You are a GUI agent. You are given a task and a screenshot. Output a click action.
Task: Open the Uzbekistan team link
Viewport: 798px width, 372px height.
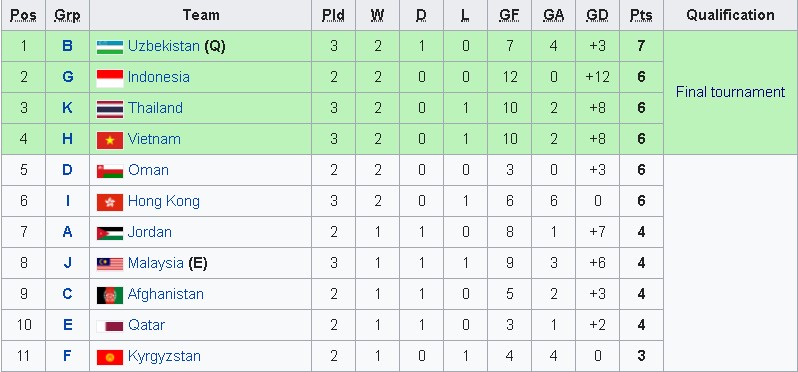(164, 46)
